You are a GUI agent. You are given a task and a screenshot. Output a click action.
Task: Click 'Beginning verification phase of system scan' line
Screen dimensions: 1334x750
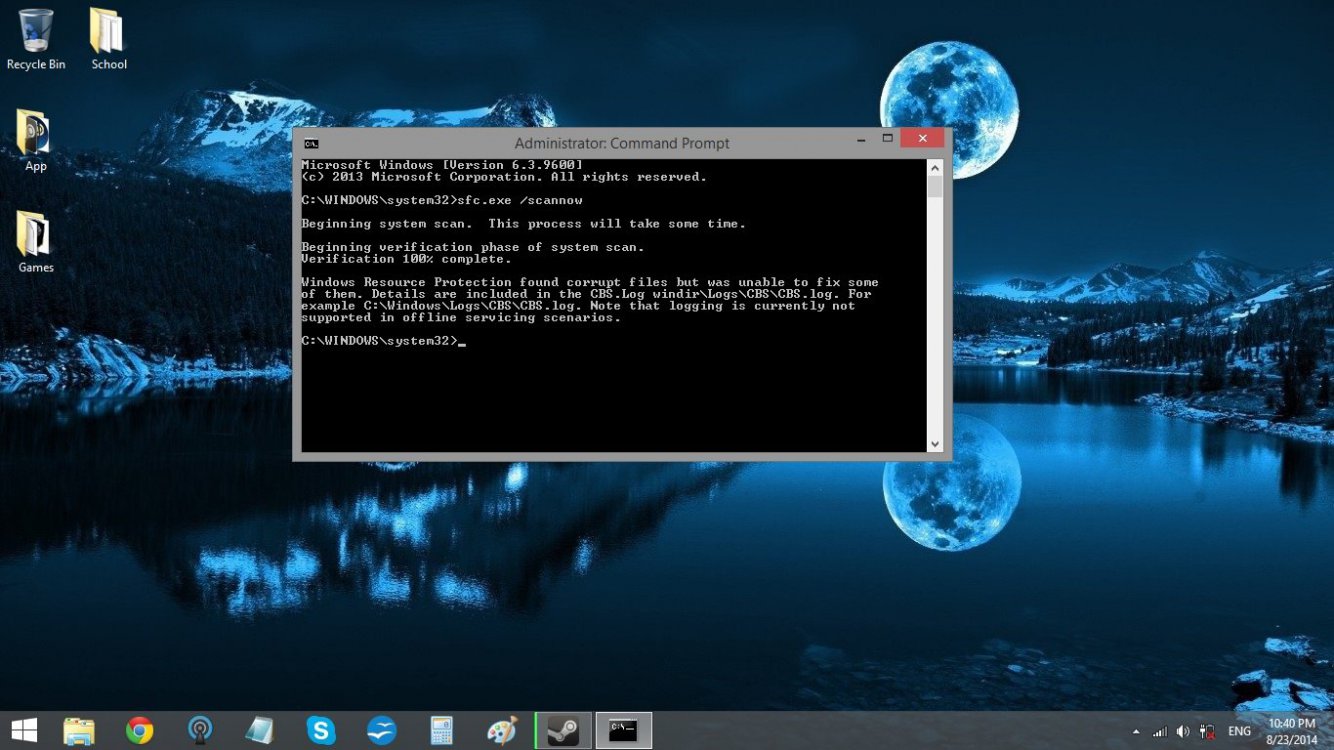coord(473,247)
